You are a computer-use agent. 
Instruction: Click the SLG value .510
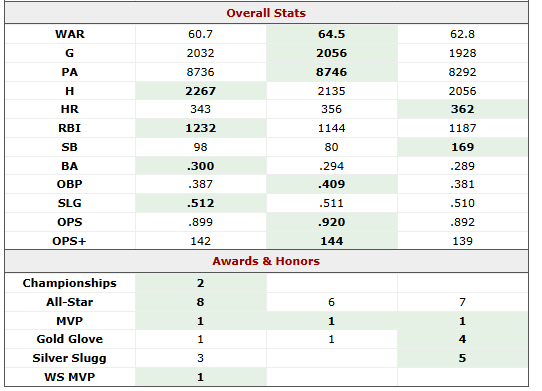point(462,203)
